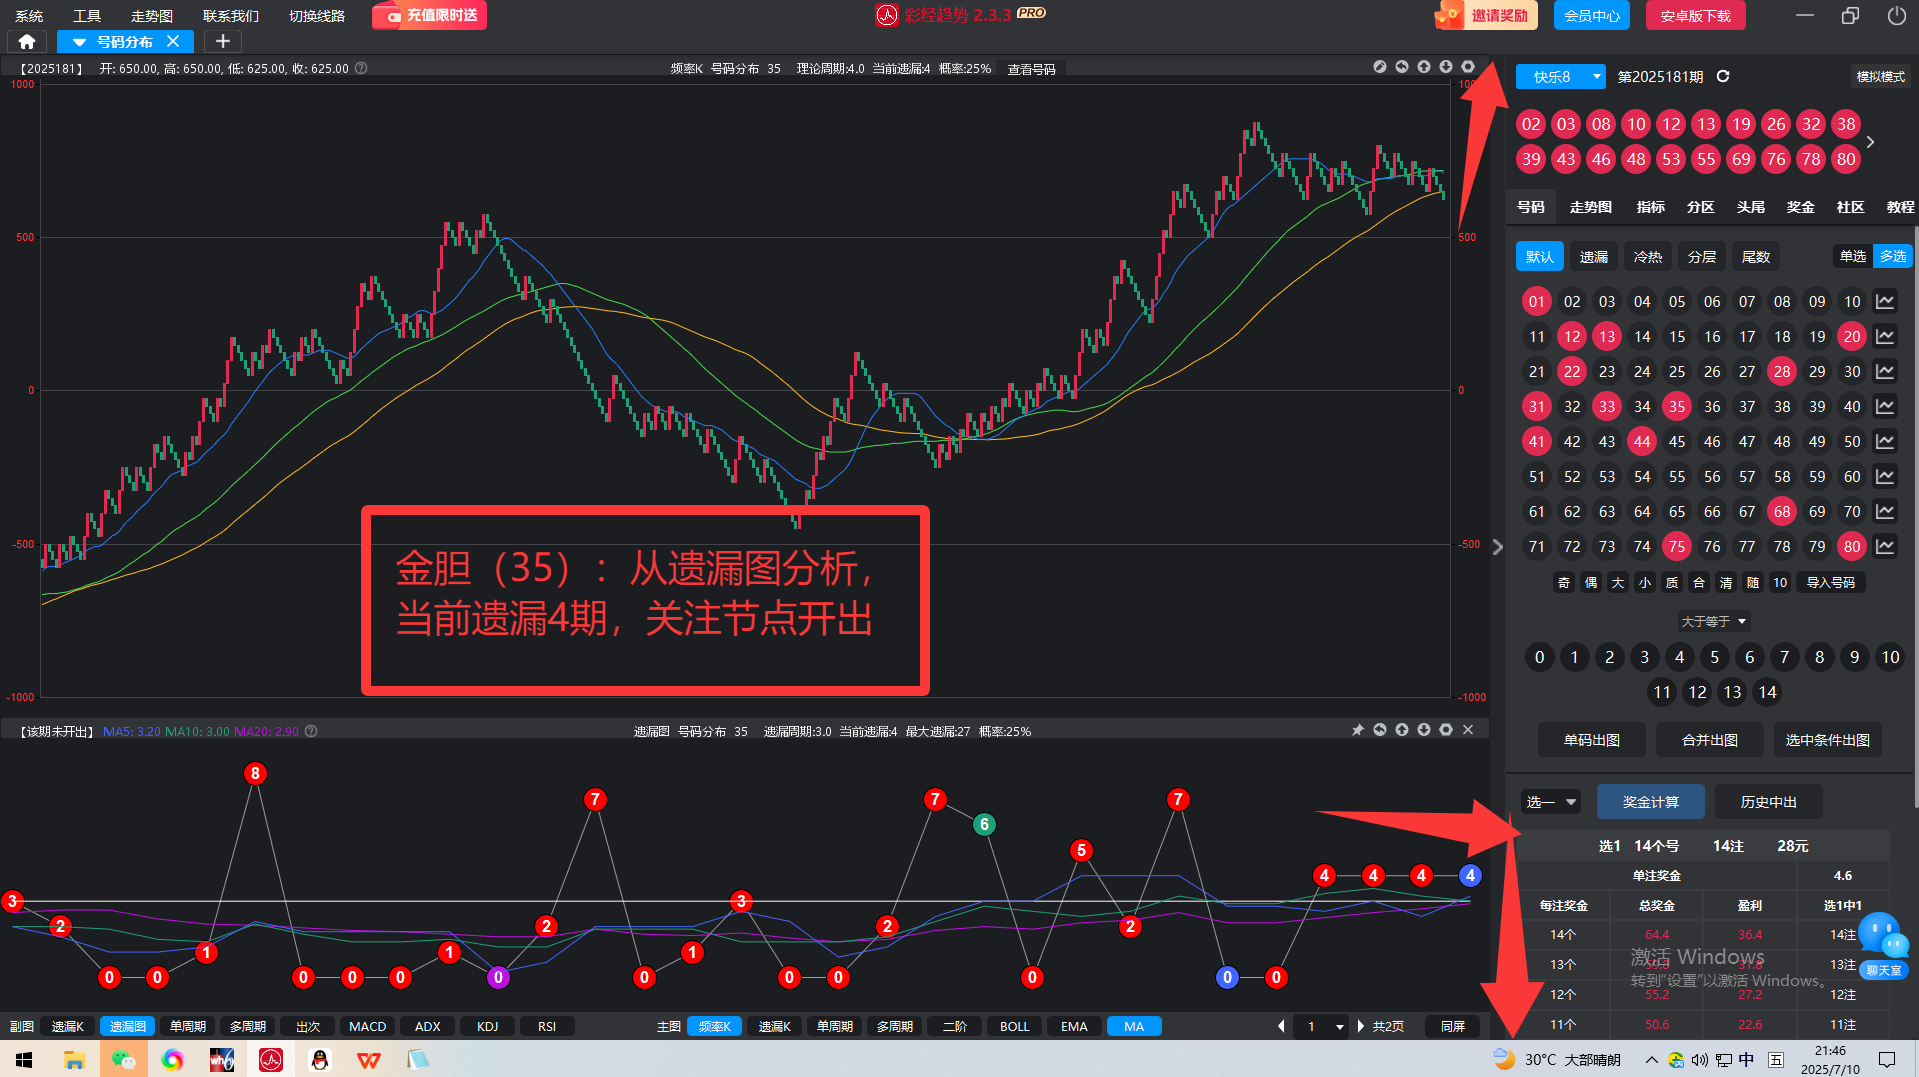Open the Windows Start menu
Screen dimensions: 1919x1077
click(x=24, y=1059)
